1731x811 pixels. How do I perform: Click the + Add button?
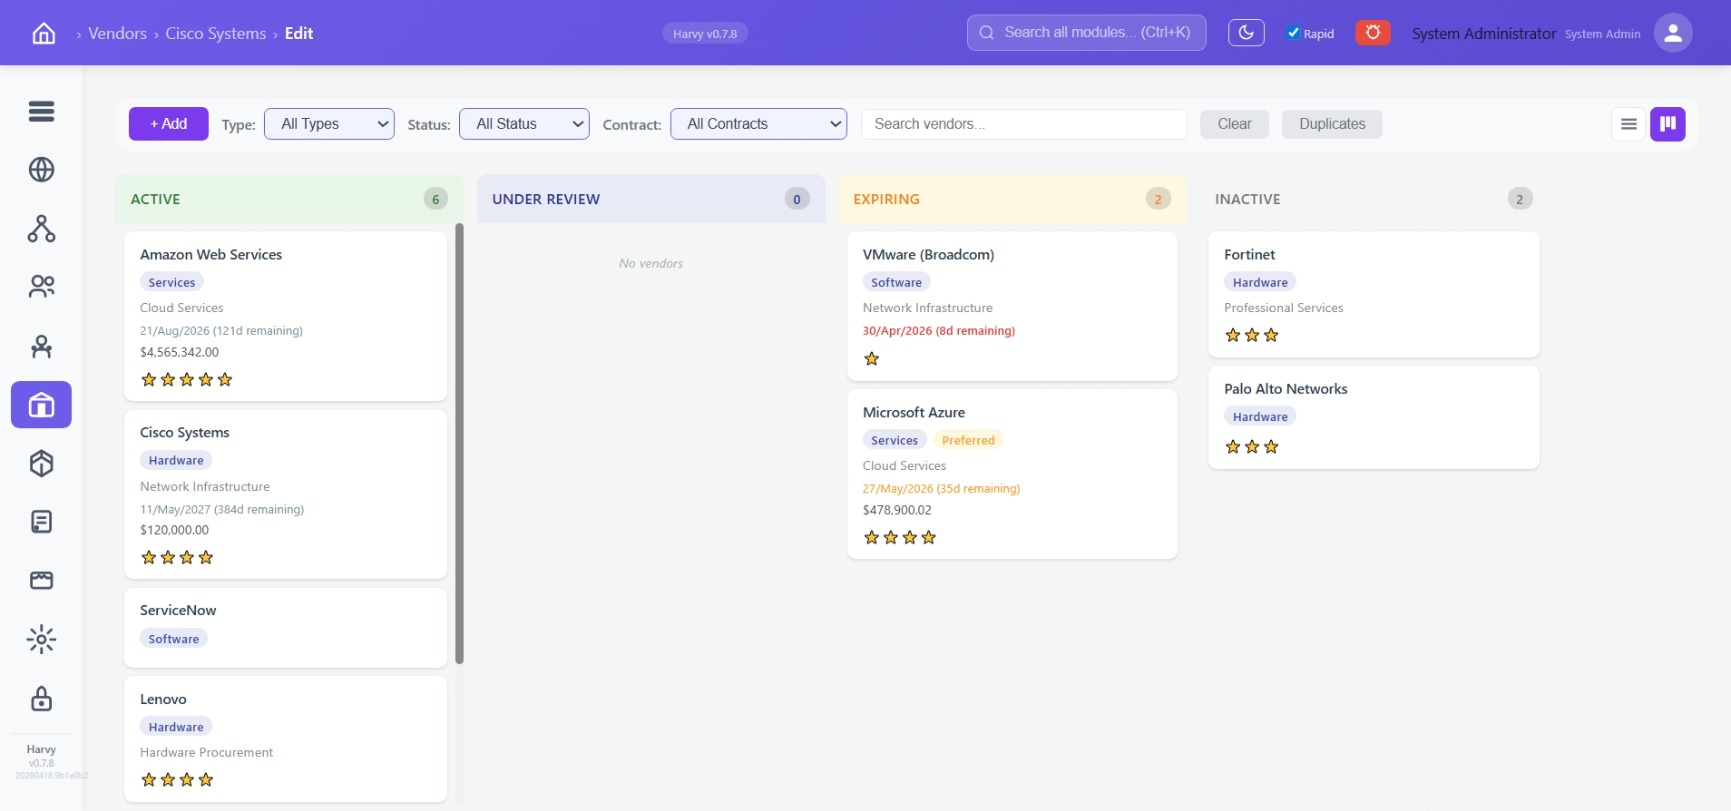point(169,124)
